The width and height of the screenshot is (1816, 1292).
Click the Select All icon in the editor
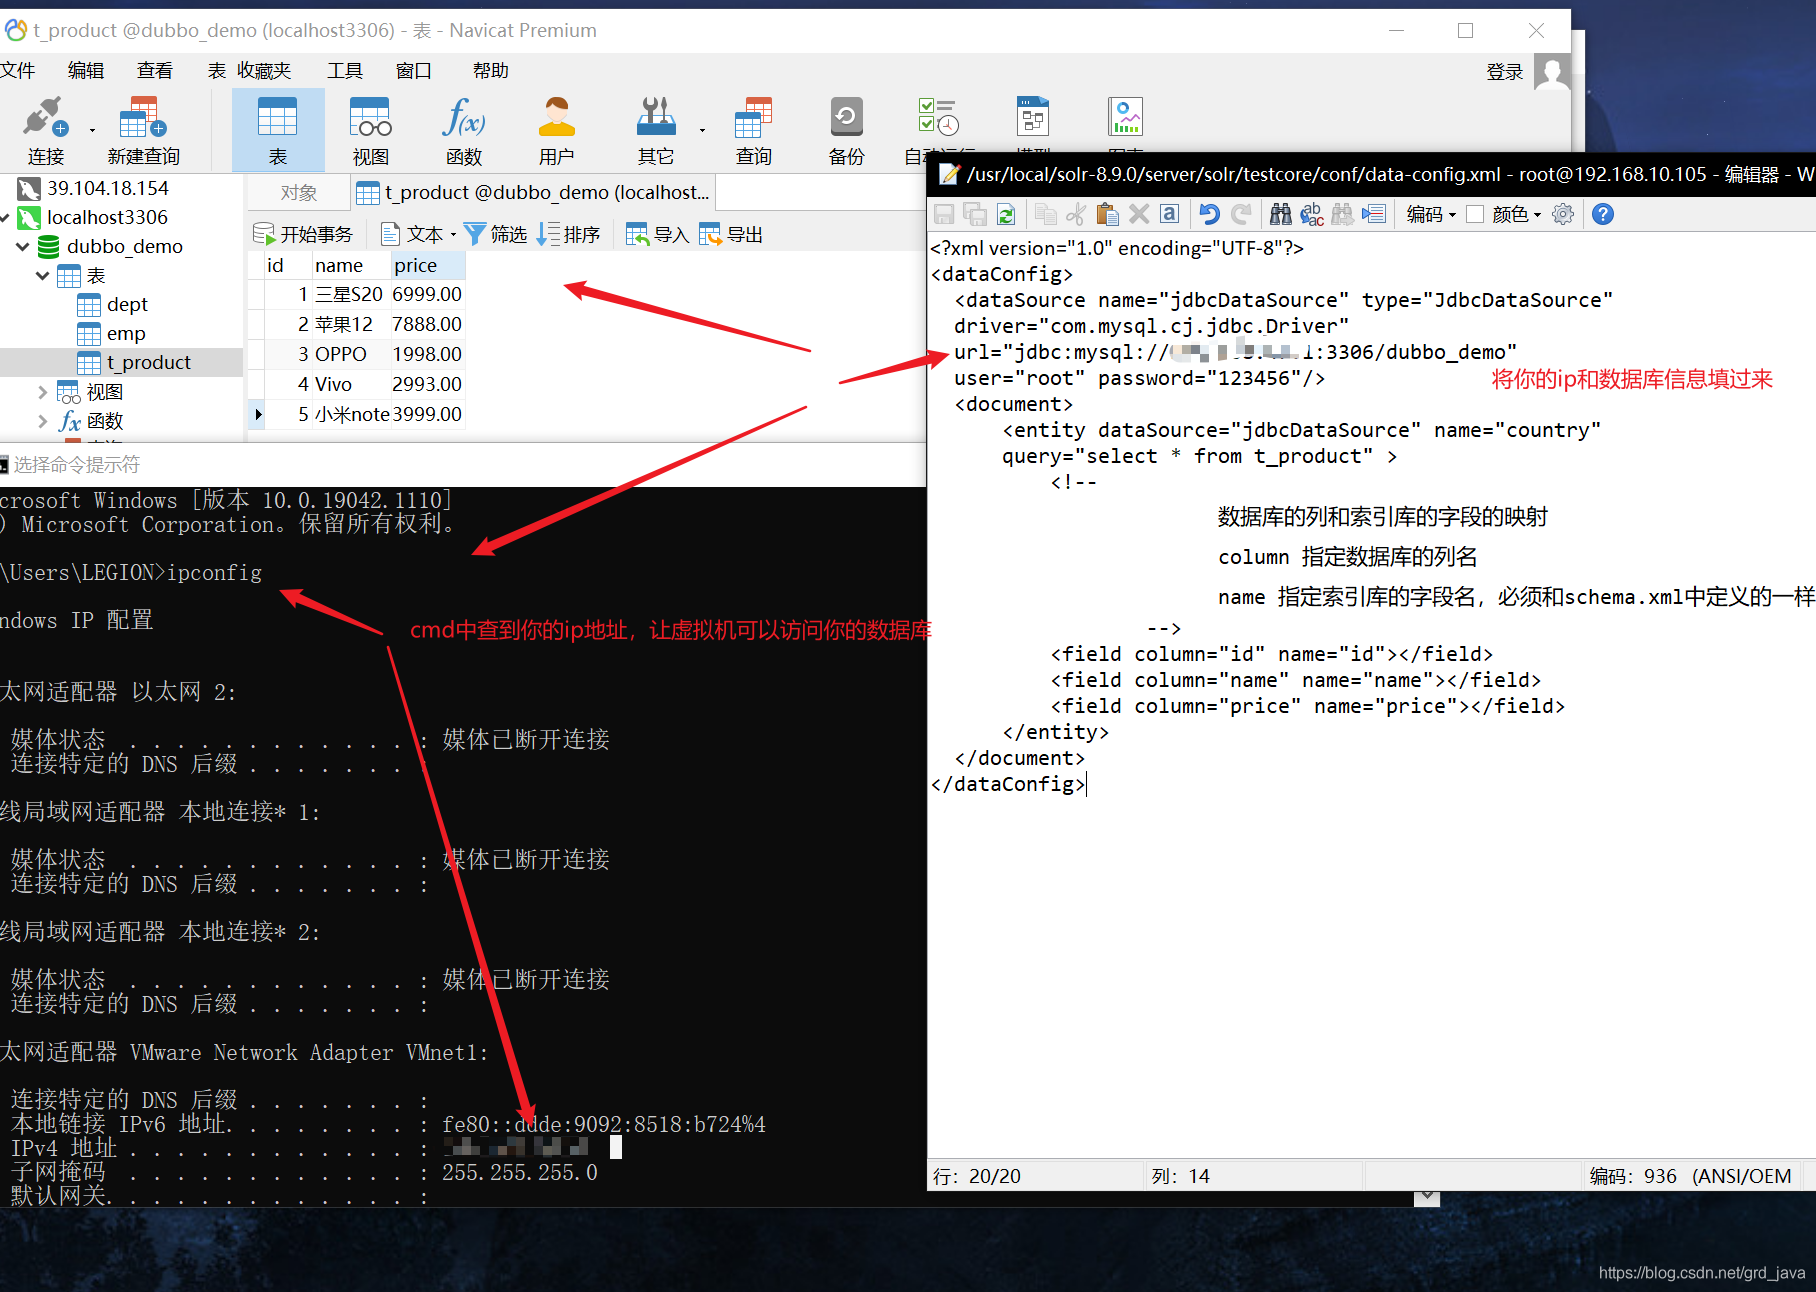click(1169, 214)
